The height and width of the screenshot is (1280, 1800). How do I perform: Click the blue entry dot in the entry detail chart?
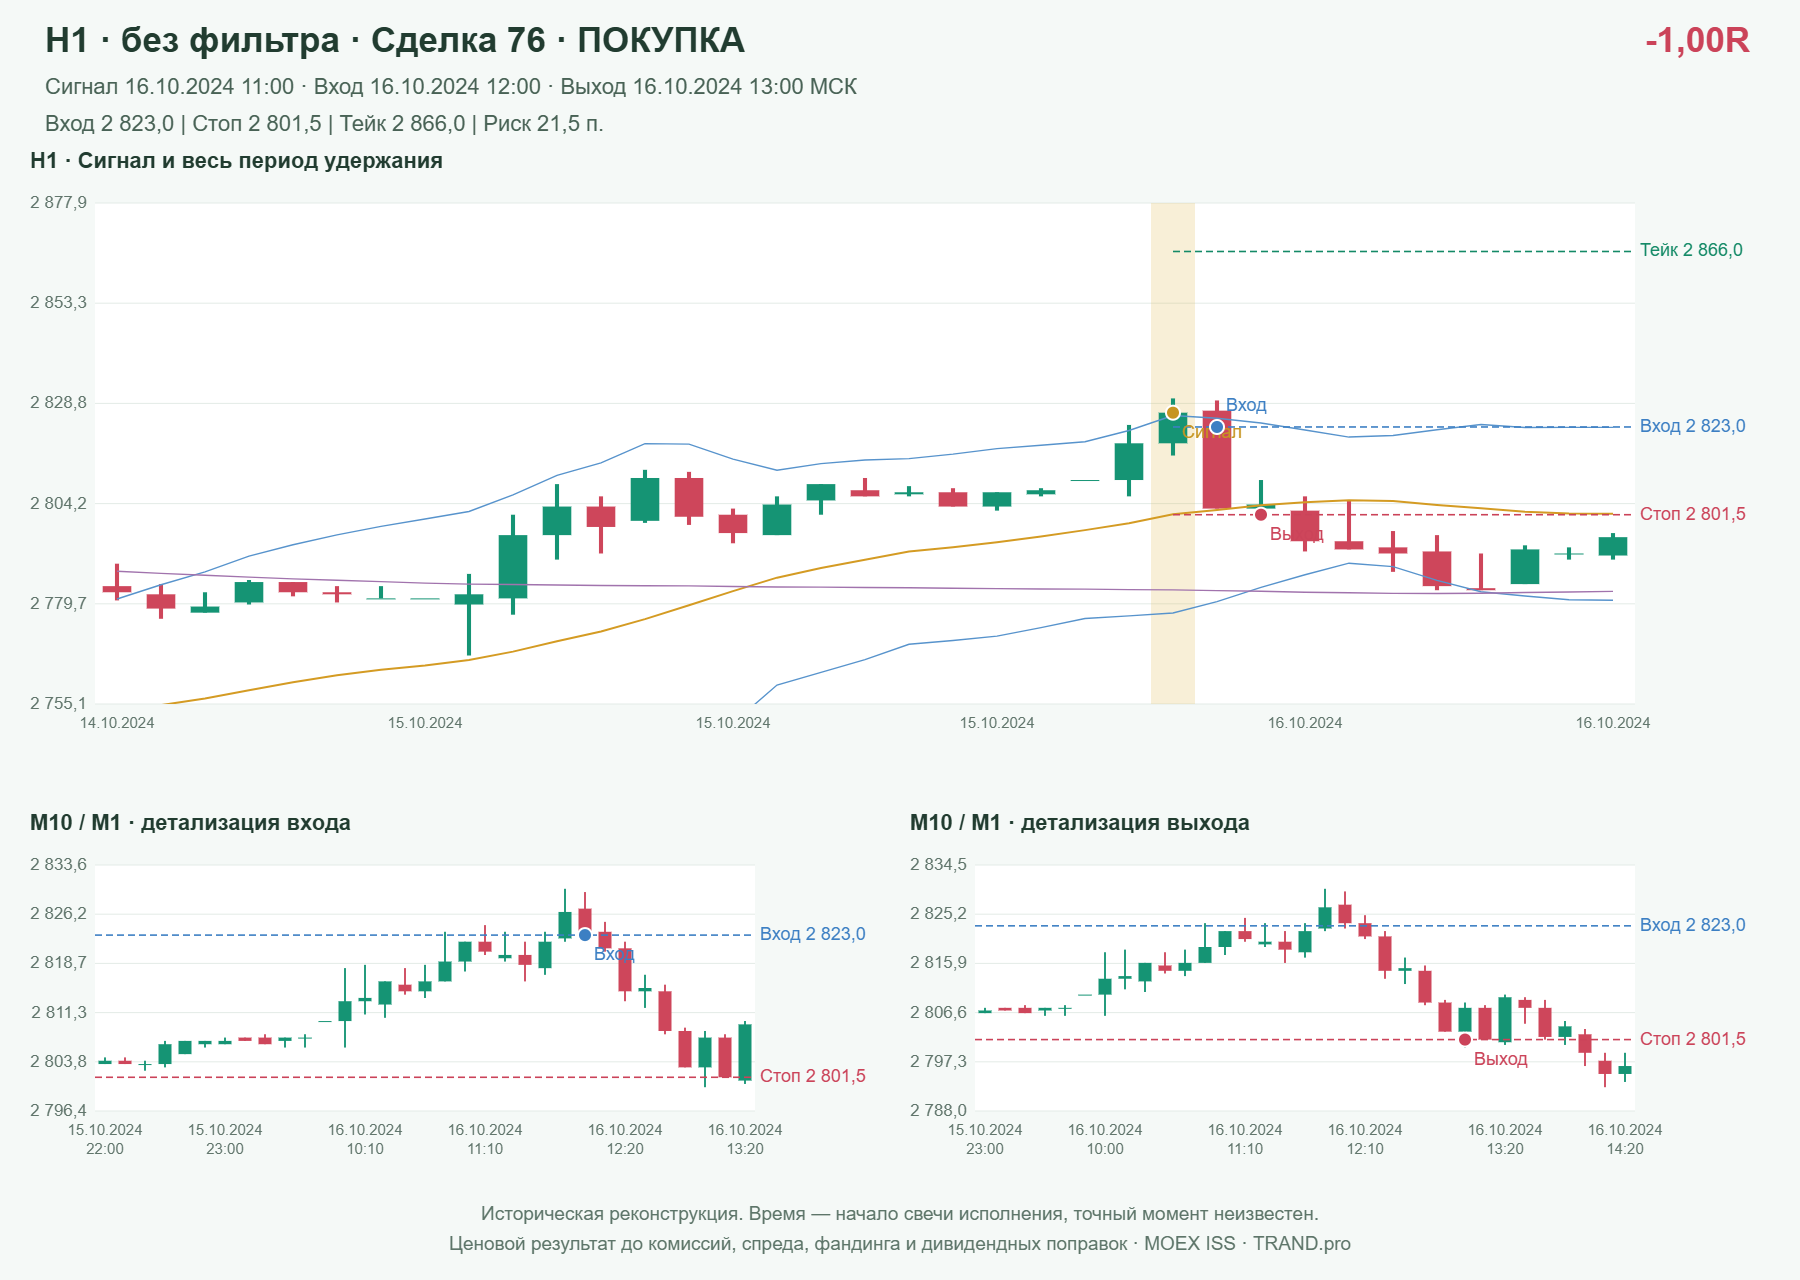point(585,935)
